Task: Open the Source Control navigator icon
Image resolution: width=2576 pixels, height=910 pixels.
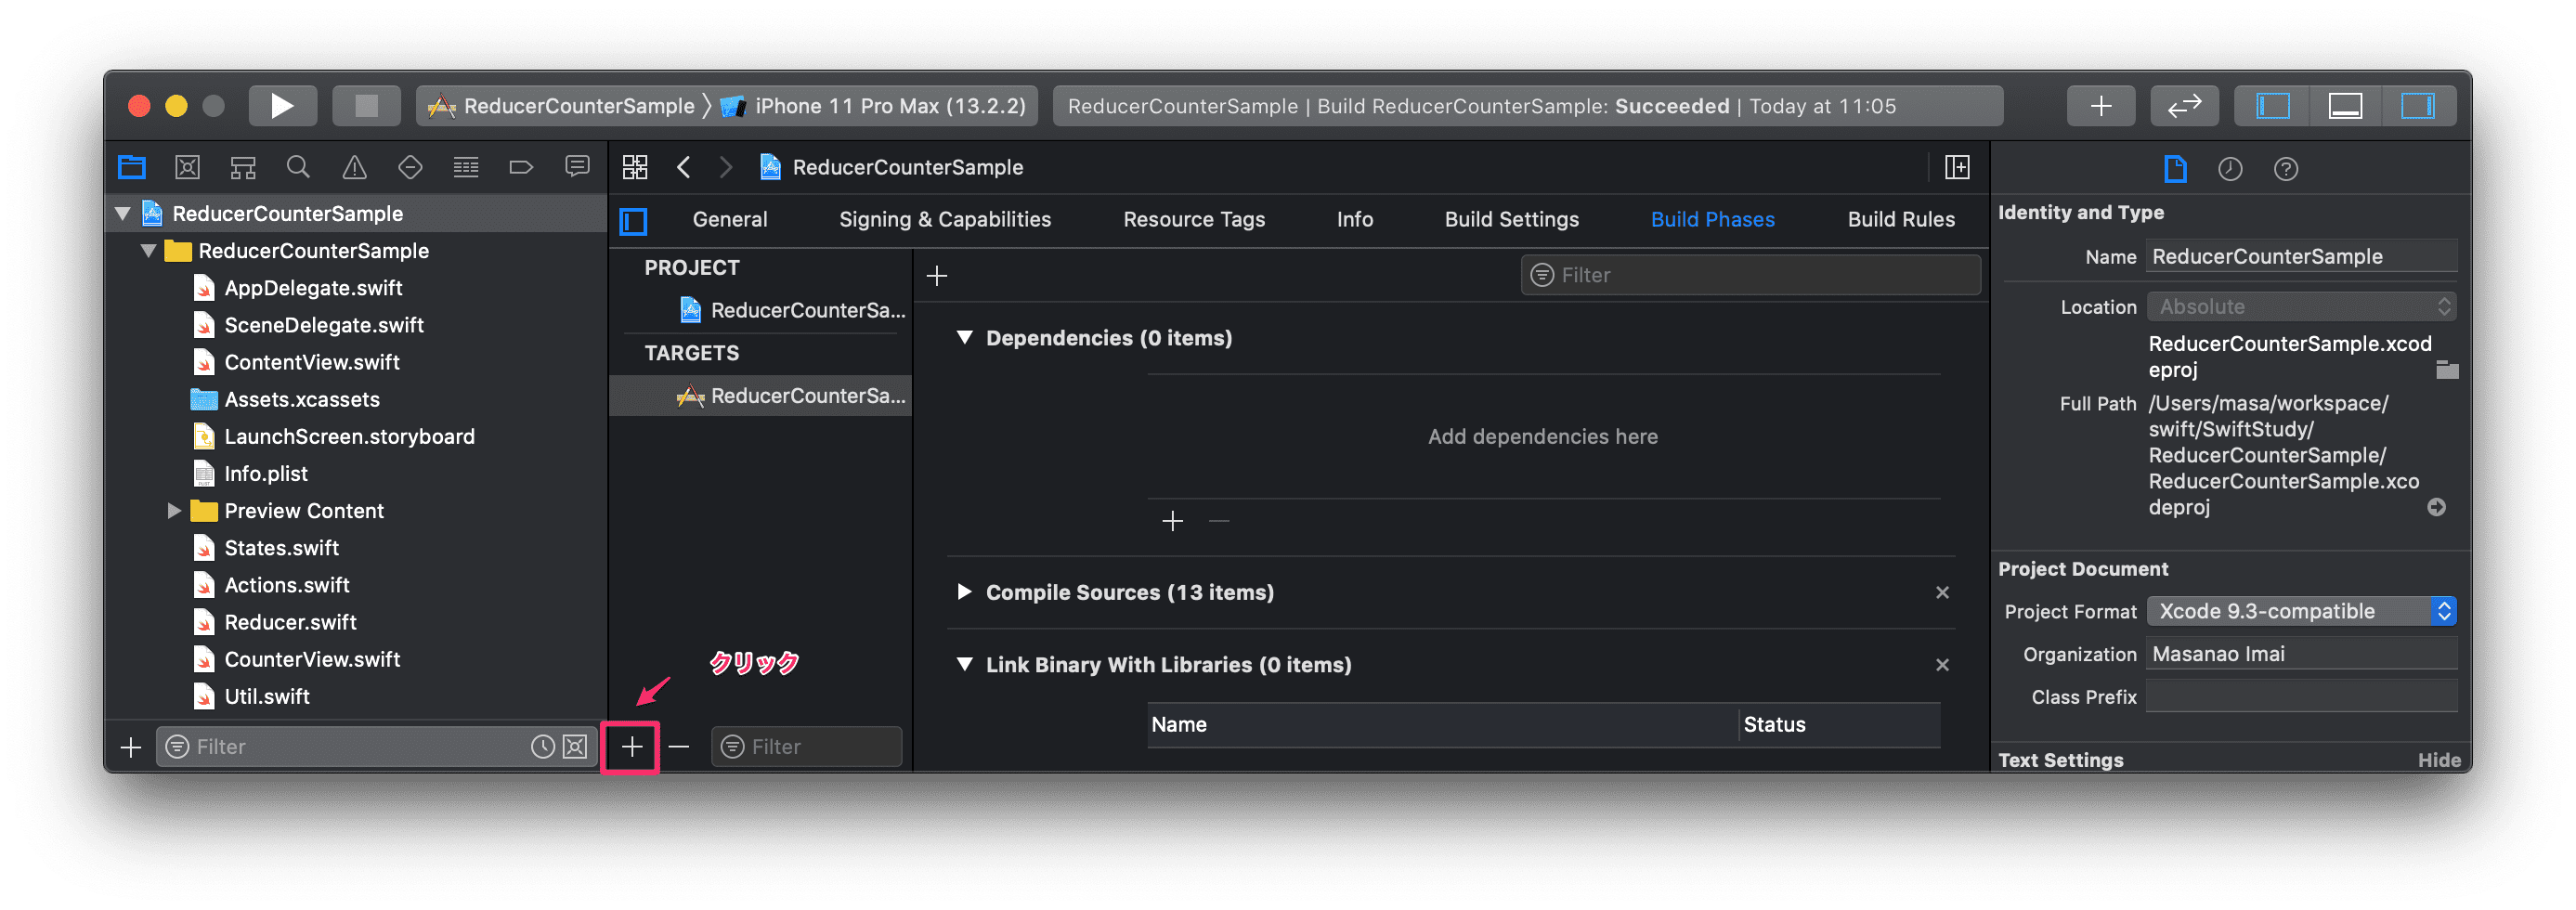Action: click(x=187, y=167)
